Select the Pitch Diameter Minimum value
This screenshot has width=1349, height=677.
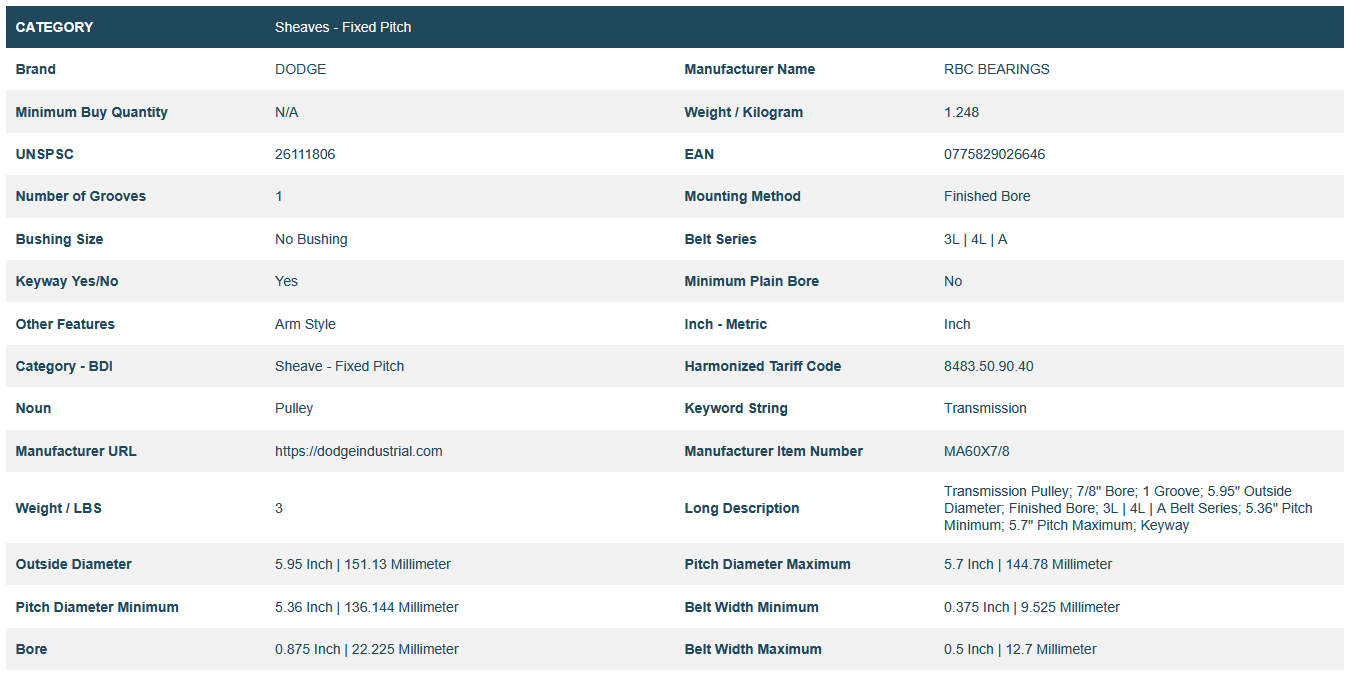coord(367,607)
